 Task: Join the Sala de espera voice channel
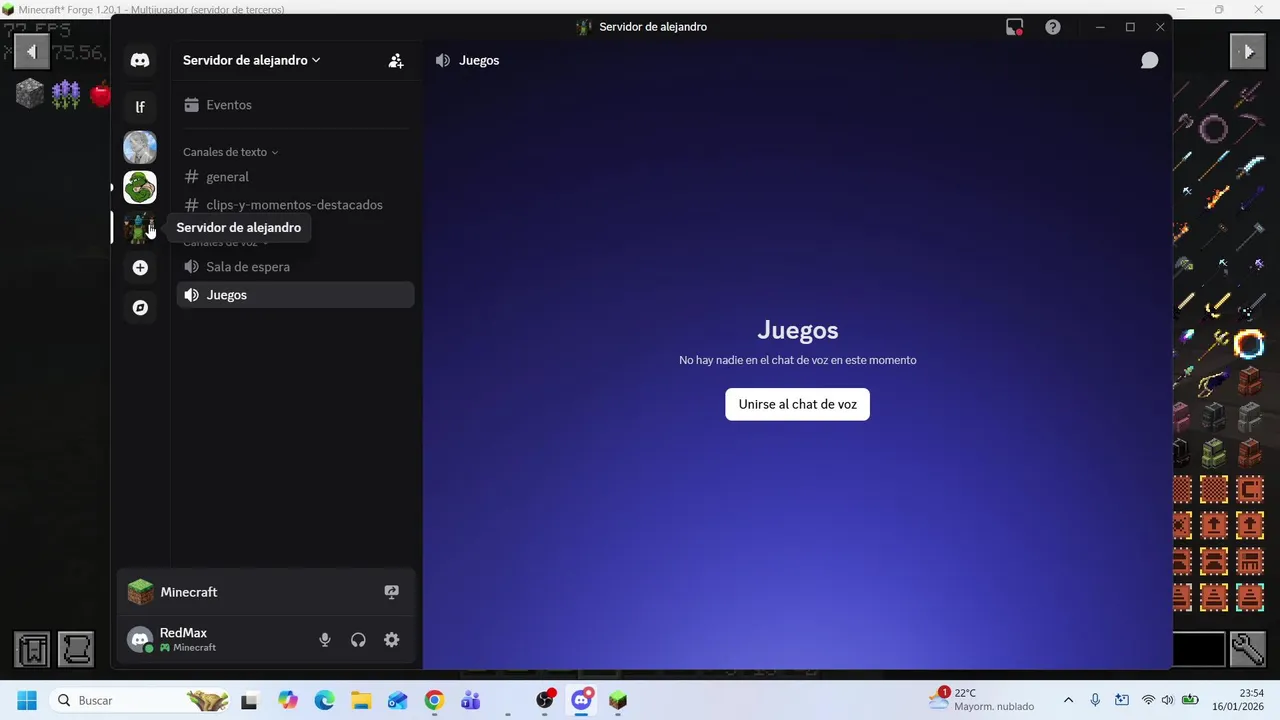click(295, 267)
